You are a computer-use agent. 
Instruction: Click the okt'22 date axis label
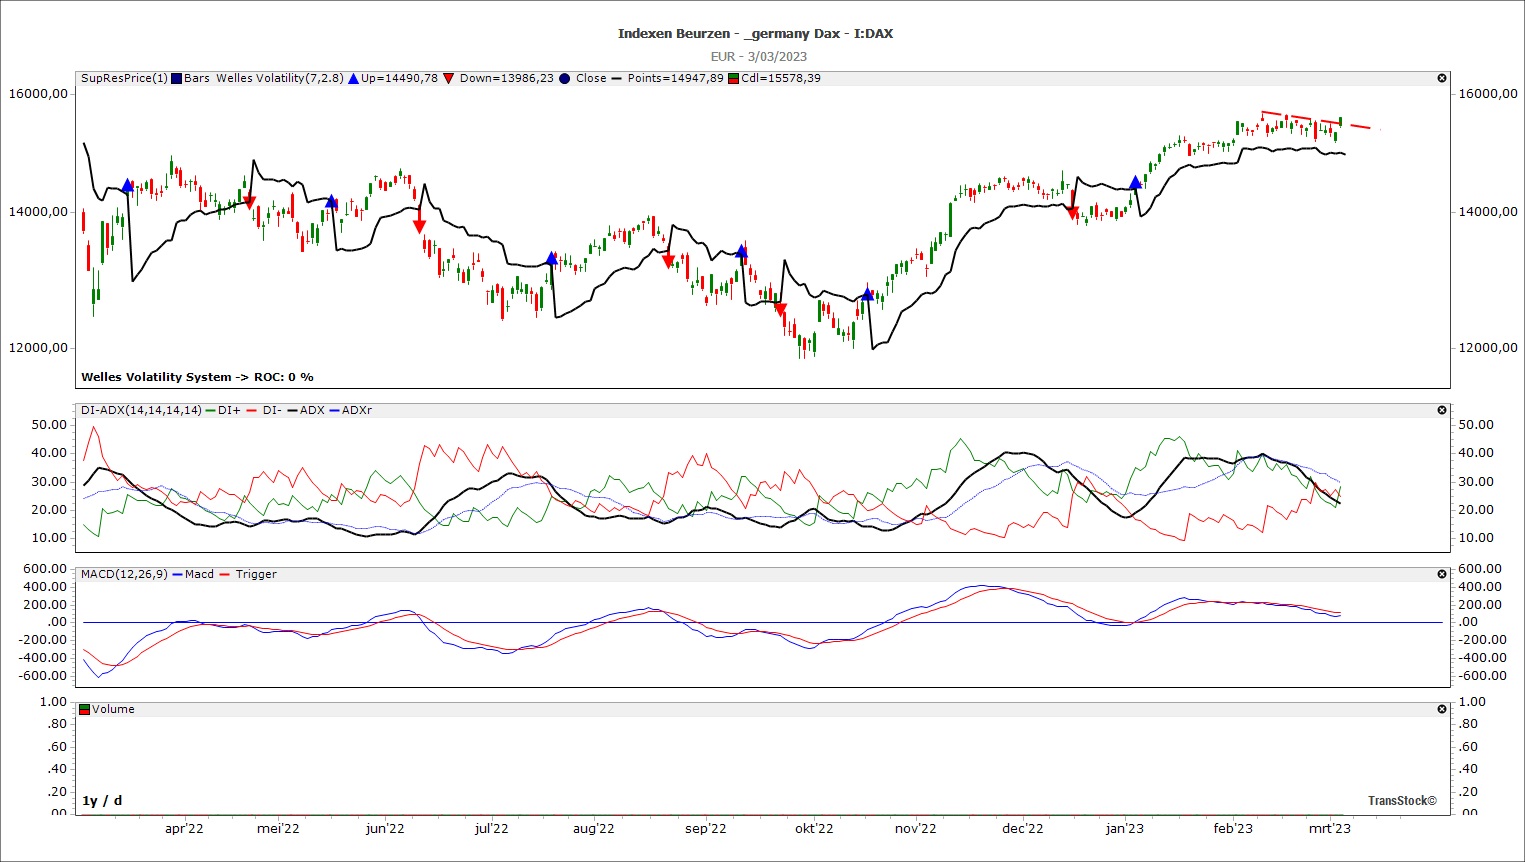pyautogui.click(x=814, y=828)
